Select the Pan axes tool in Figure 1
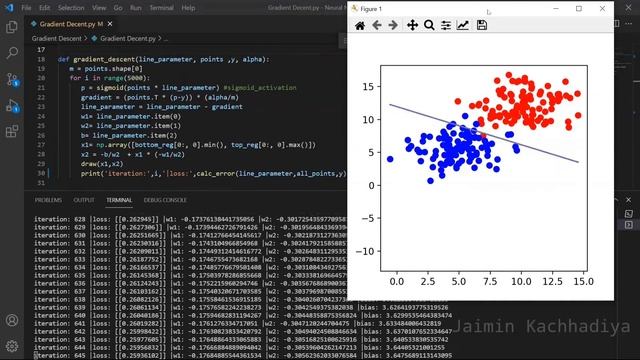The image size is (640, 360). 412,25
